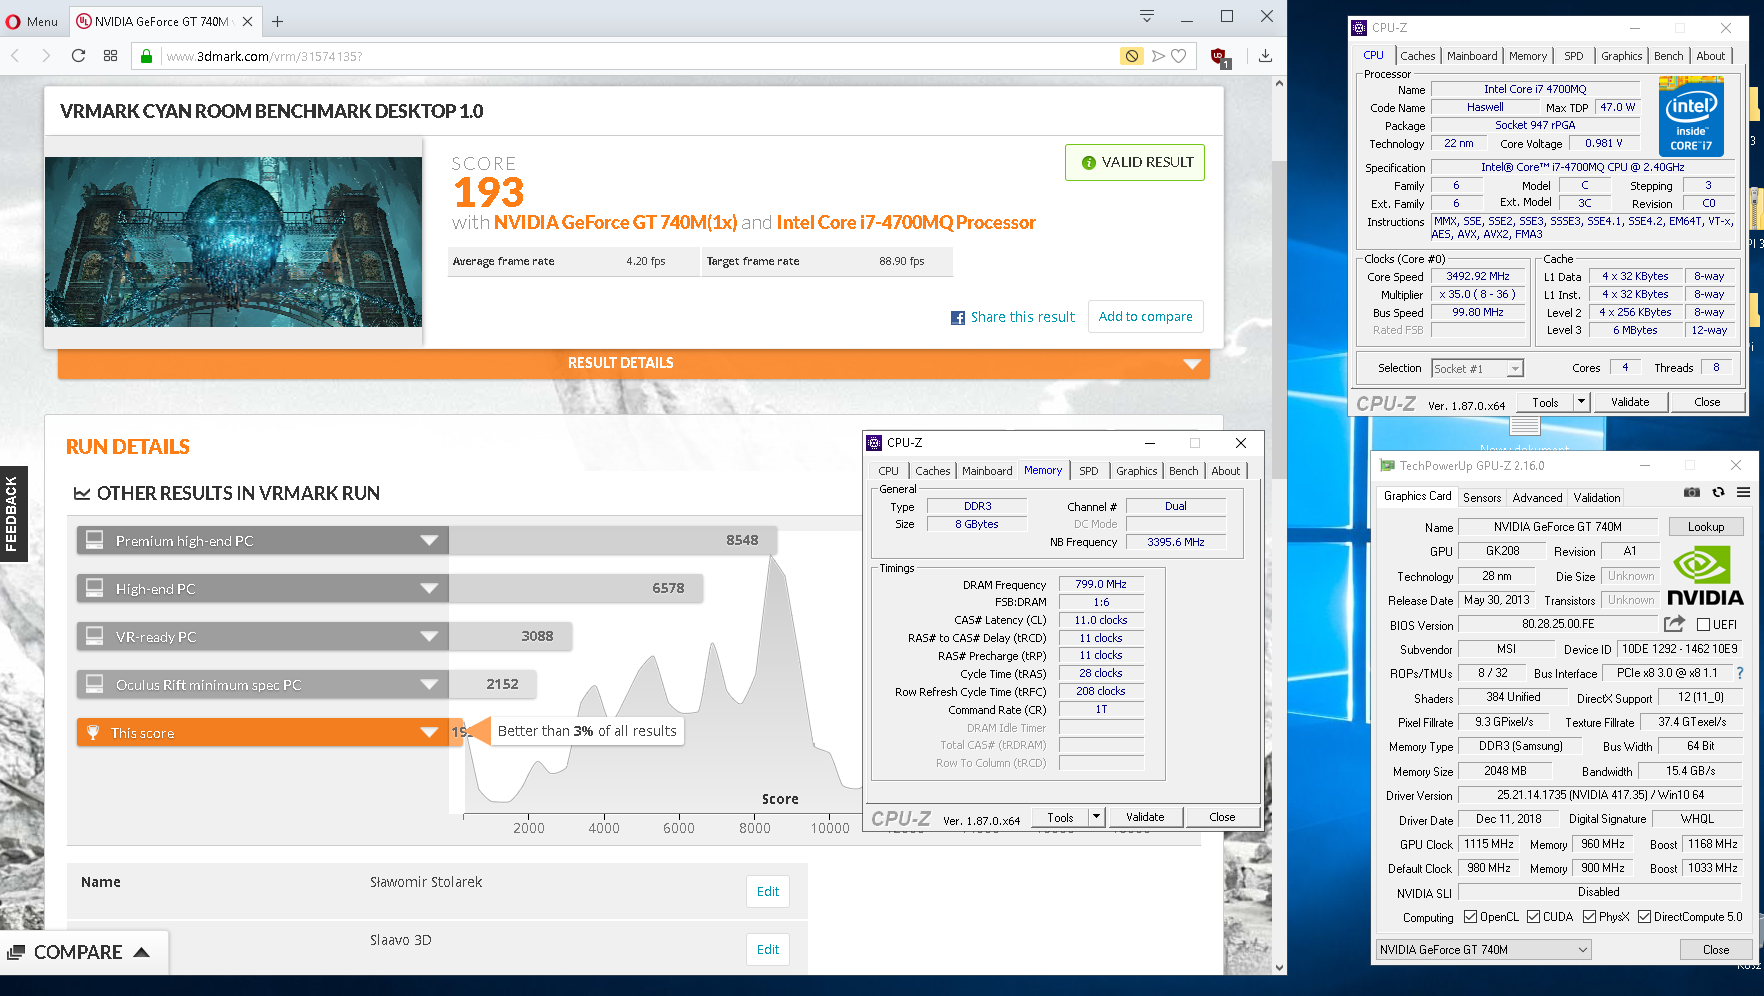Click the scroll-up arrow of page scrollbar
The image size is (1764, 996).
pos(1279,83)
